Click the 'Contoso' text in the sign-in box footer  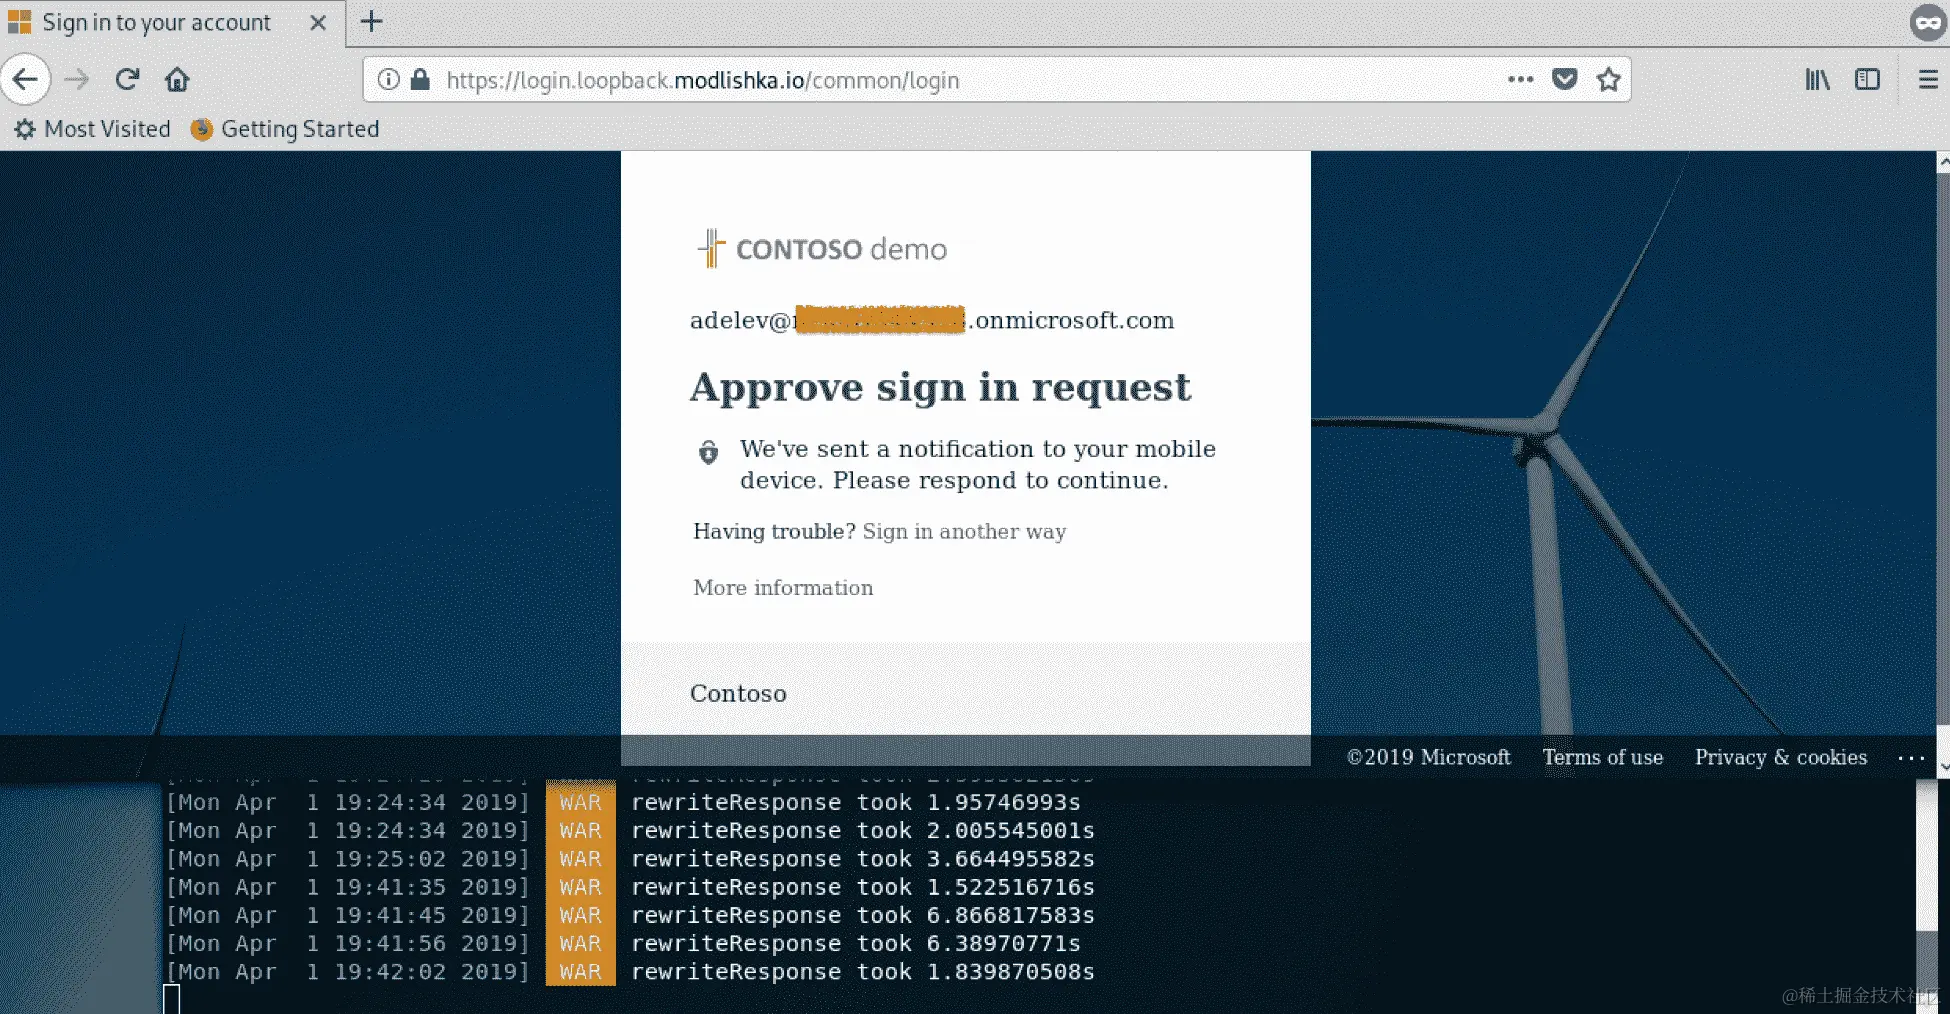[x=738, y=693]
